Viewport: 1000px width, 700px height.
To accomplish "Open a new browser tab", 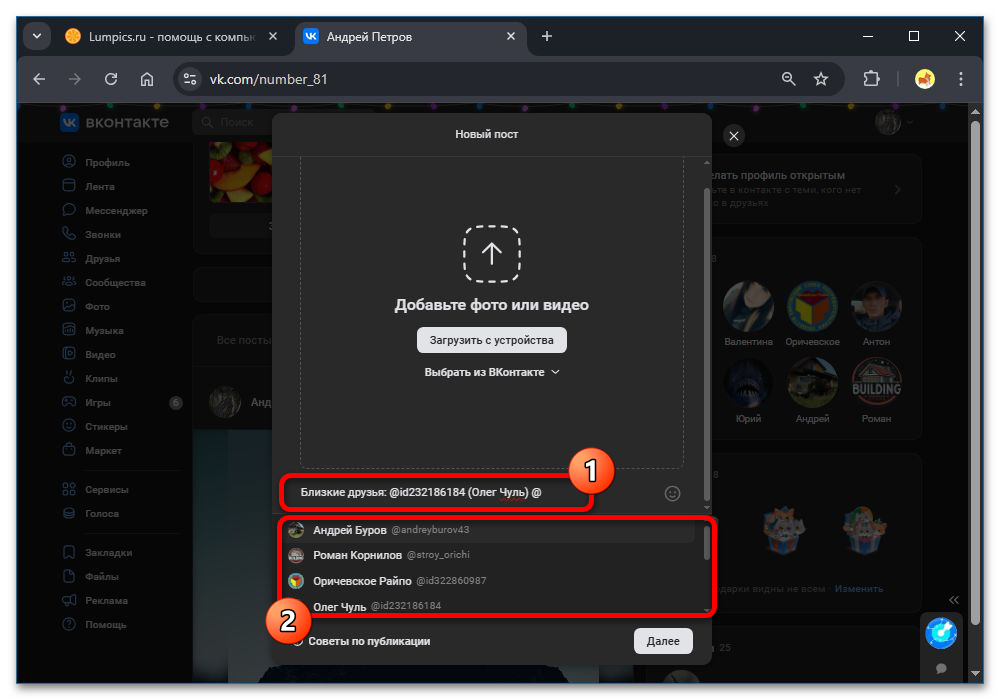I will click(547, 36).
